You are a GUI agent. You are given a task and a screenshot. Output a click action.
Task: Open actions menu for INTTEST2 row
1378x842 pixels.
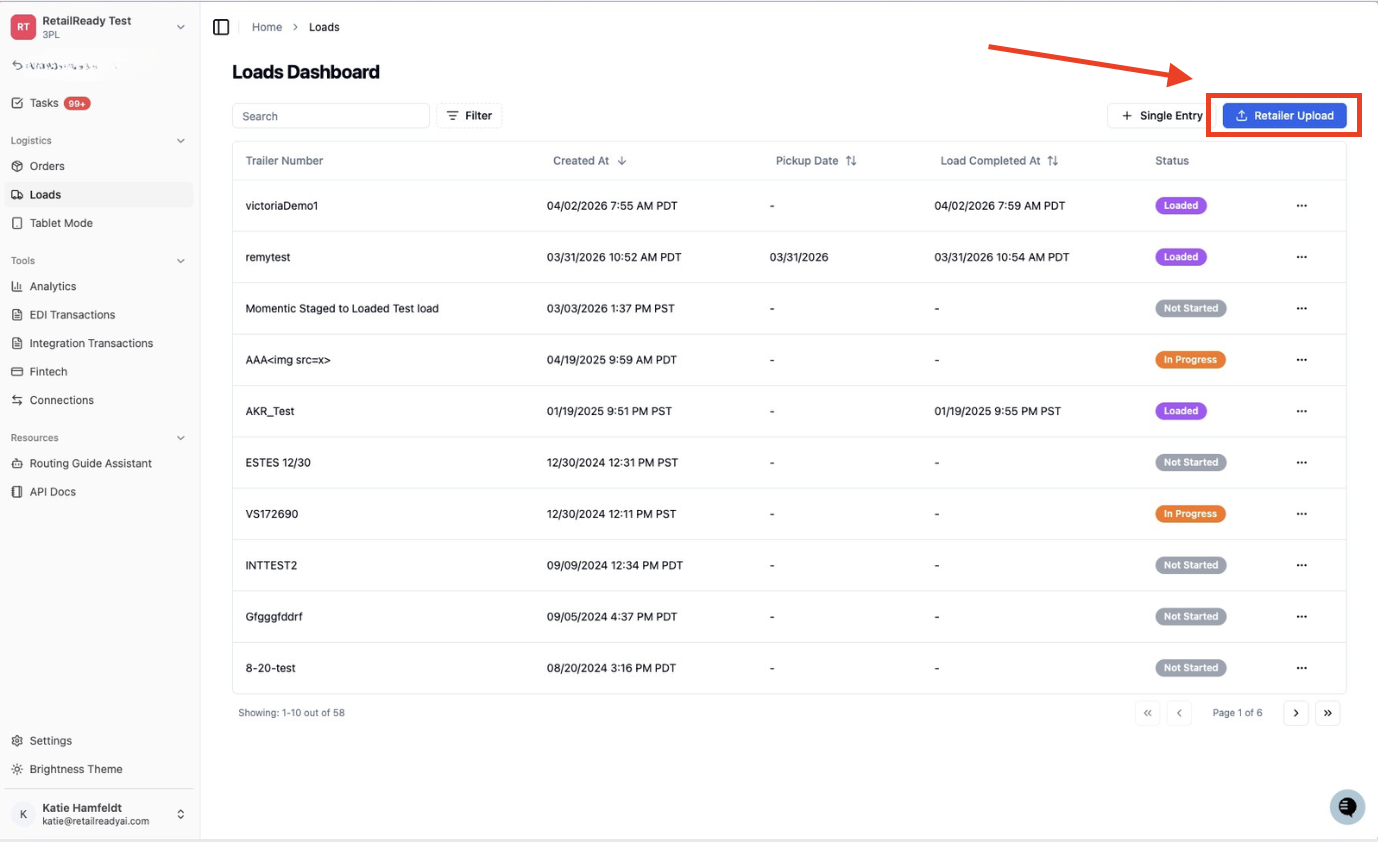pos(1301,565)
